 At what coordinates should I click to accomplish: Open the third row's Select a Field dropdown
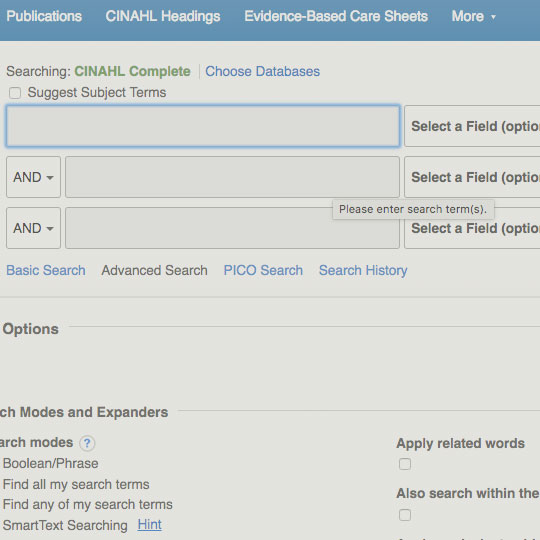click(472, 228)
